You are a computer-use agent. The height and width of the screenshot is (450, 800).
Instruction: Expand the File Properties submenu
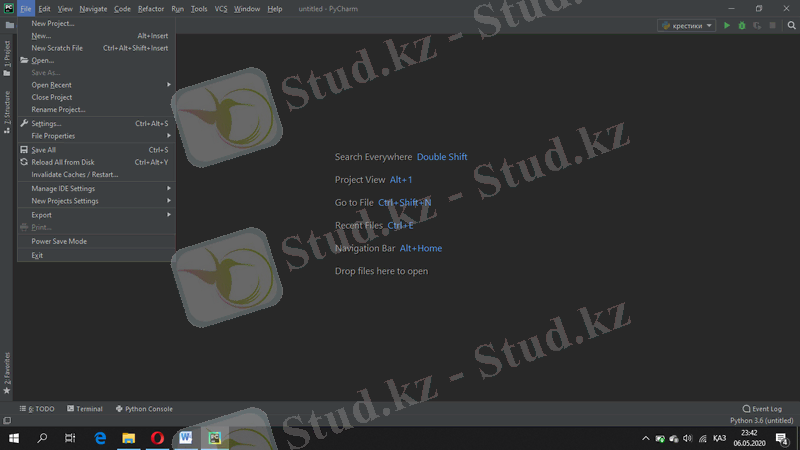tap(96, 136)
